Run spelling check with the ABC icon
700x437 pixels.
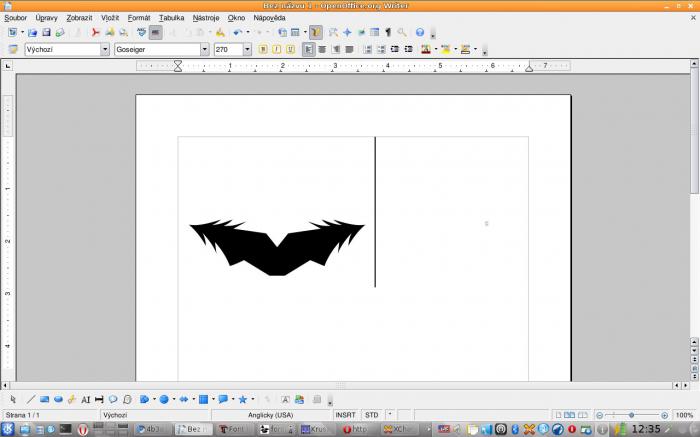142,33
